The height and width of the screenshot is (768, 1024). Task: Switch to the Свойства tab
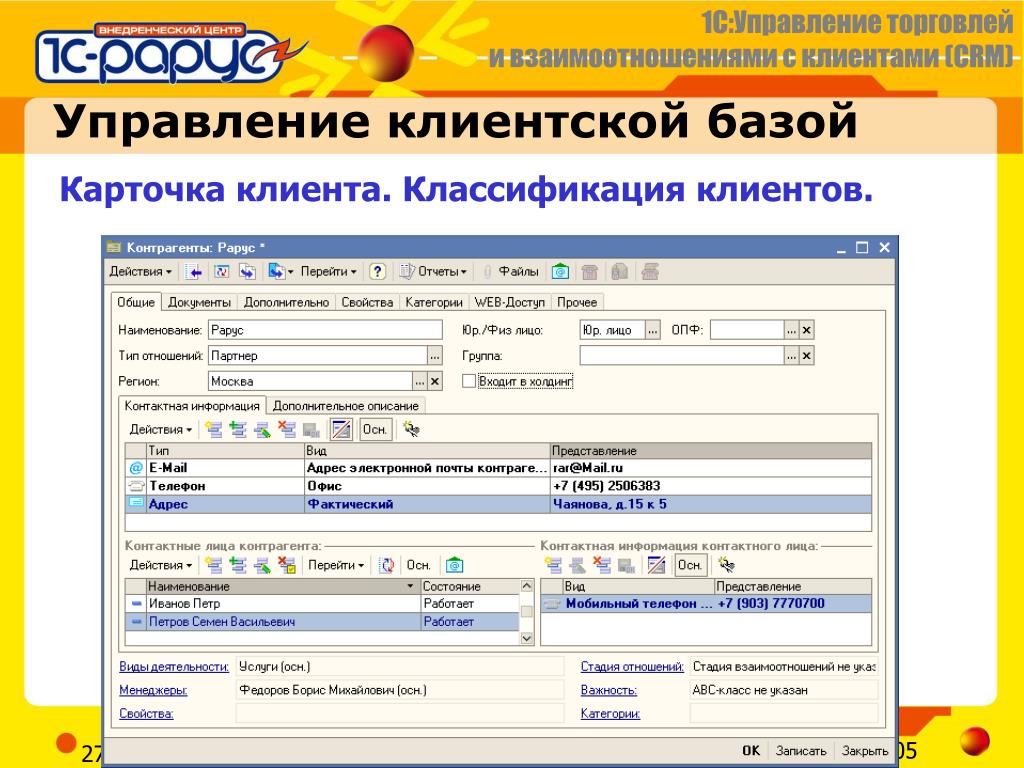click(367, 302)
